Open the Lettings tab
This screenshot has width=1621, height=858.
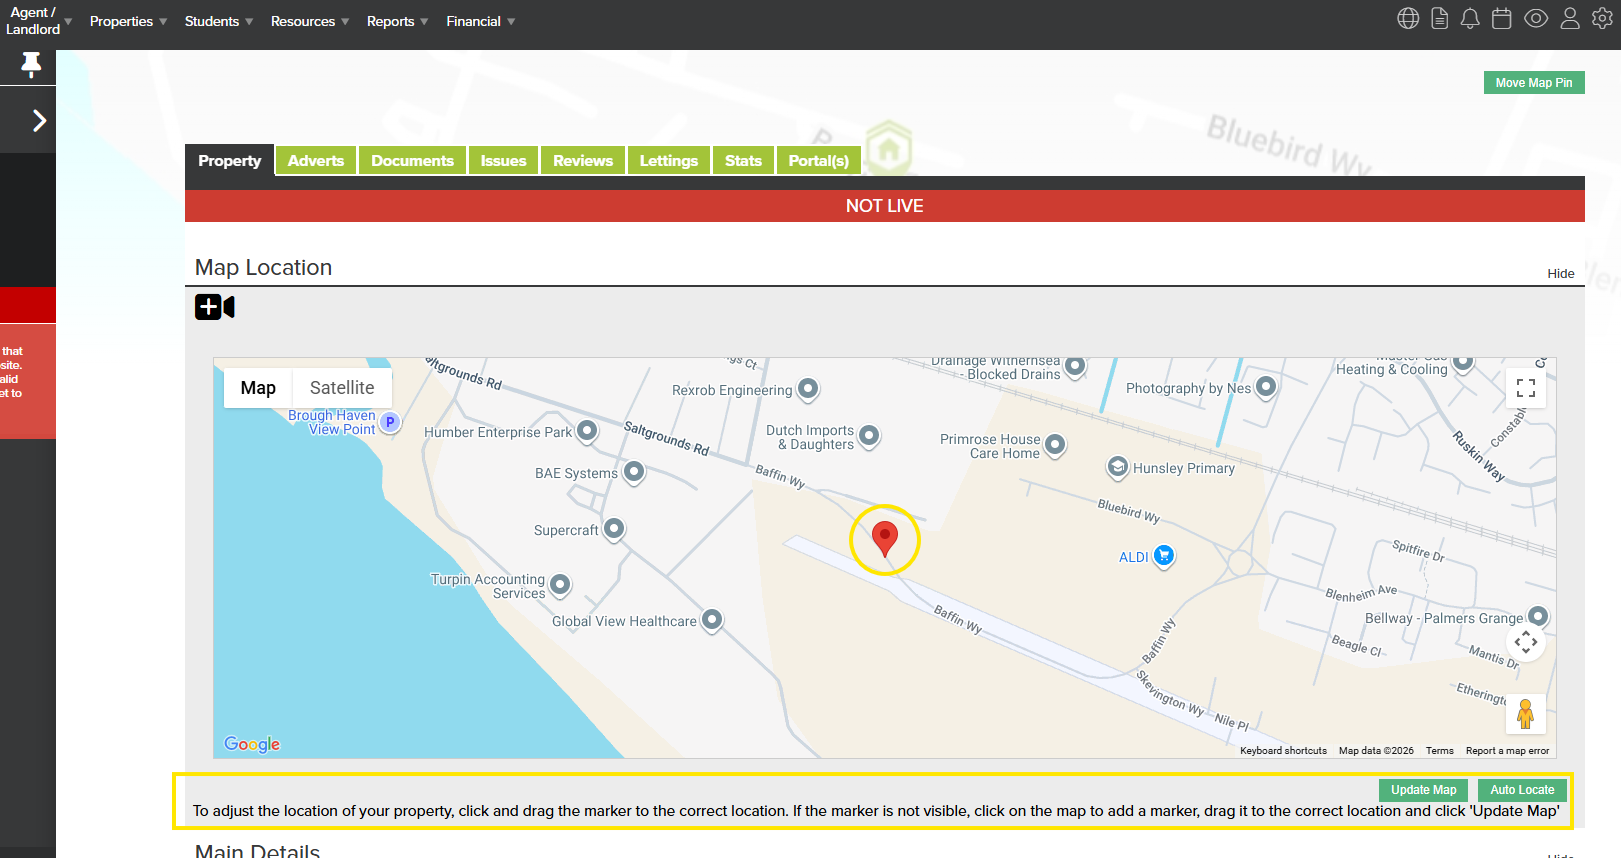pyautogui.click(x=668, y=161)
